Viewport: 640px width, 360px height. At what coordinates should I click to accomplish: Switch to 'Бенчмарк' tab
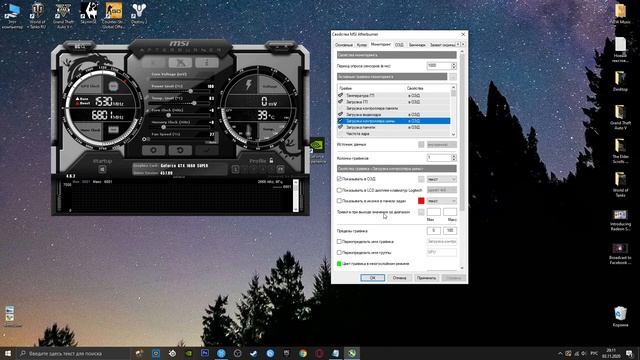(417, 45)
